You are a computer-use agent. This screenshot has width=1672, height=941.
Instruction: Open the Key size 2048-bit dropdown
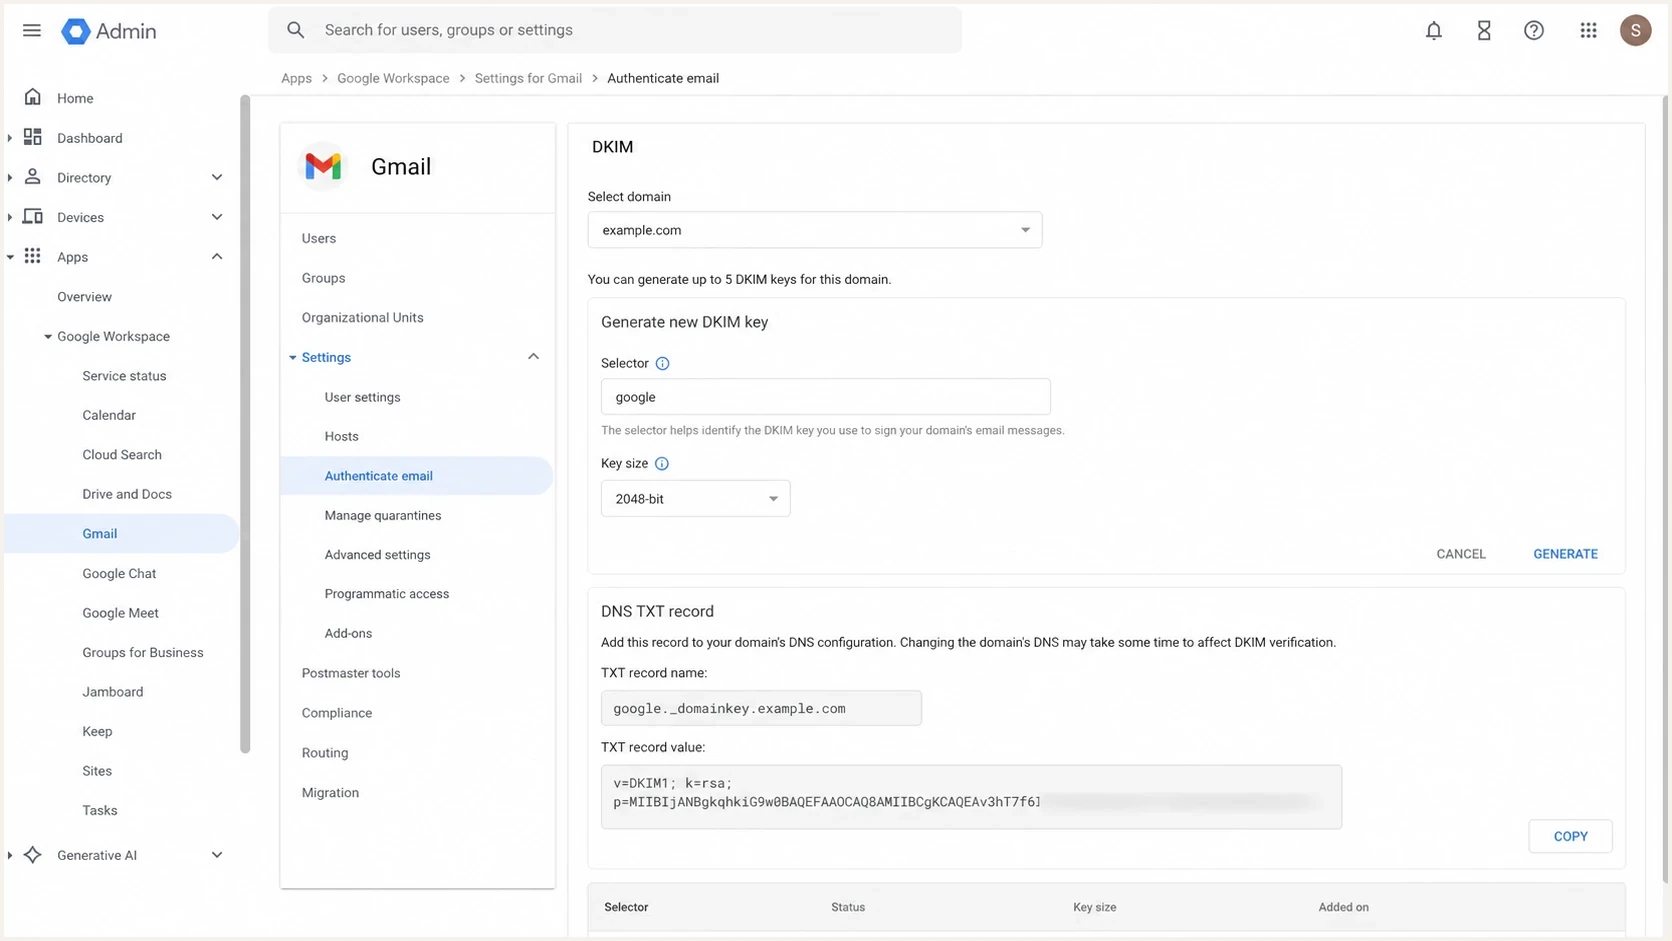click(695, 498)
